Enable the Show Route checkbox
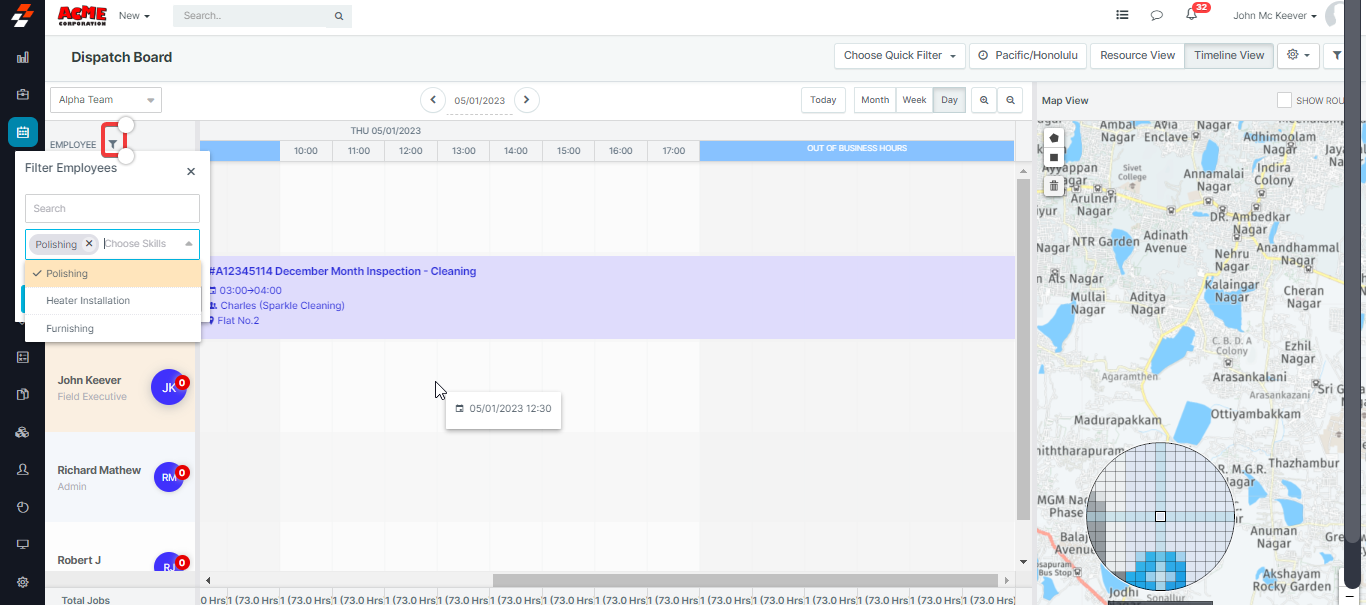Image resolution: width=1366 pixels, height=605 pixels. coord(1285,100)
